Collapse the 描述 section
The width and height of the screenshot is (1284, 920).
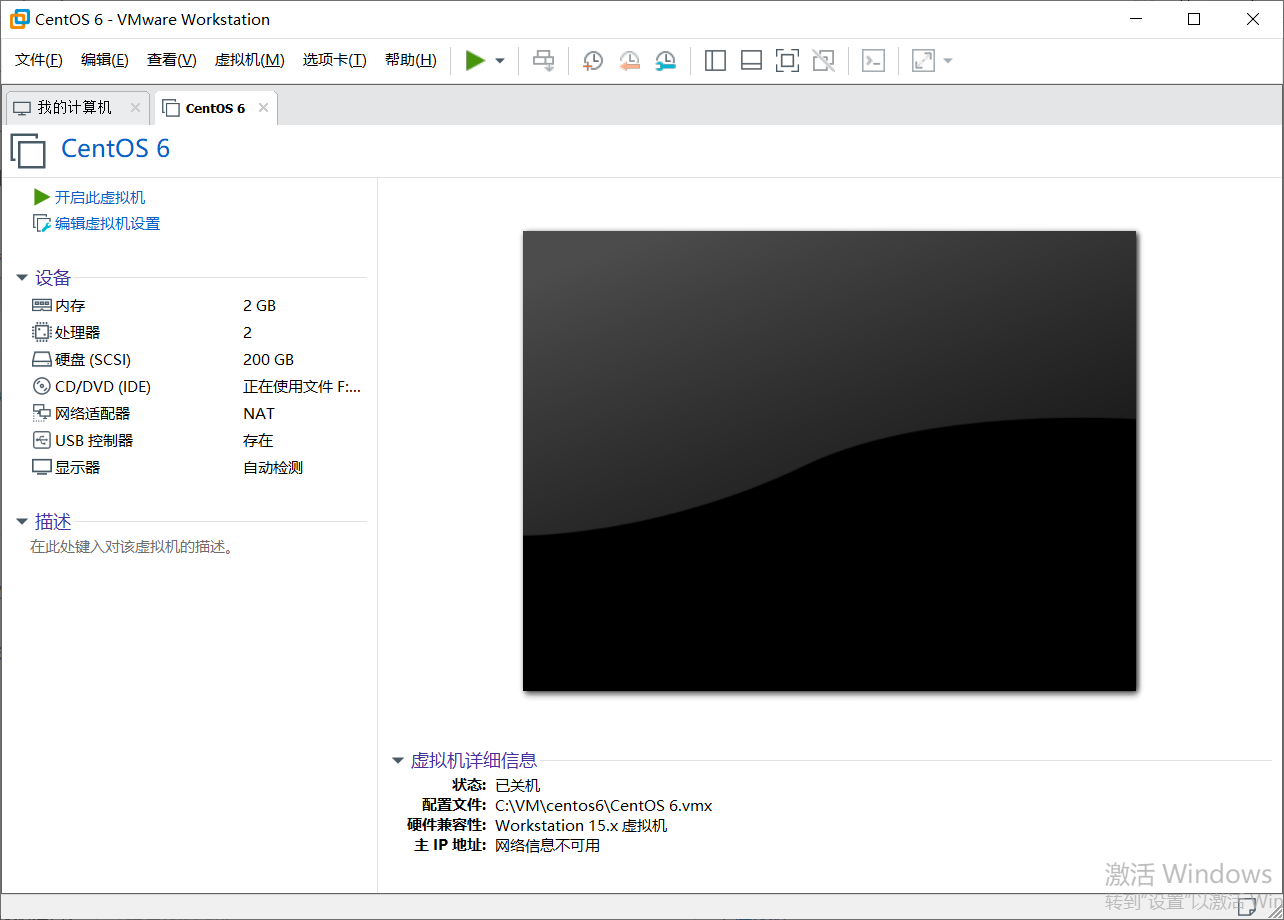pos(22,522)
